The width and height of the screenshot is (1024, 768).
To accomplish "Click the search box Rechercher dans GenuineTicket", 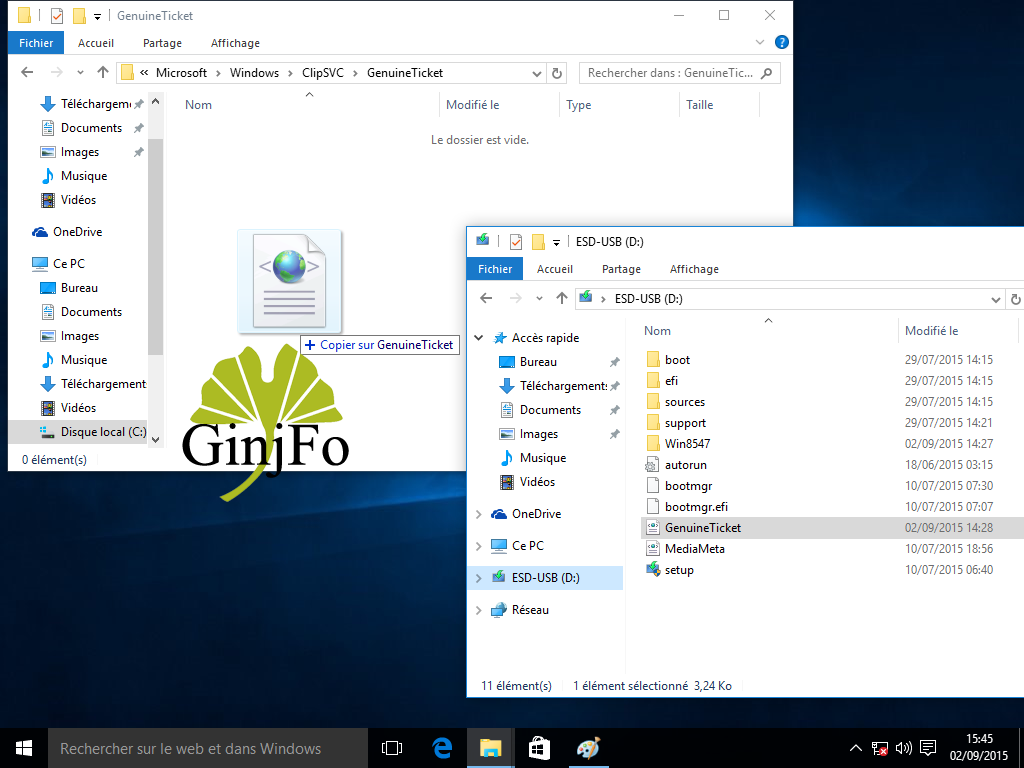I will point(679,73).
